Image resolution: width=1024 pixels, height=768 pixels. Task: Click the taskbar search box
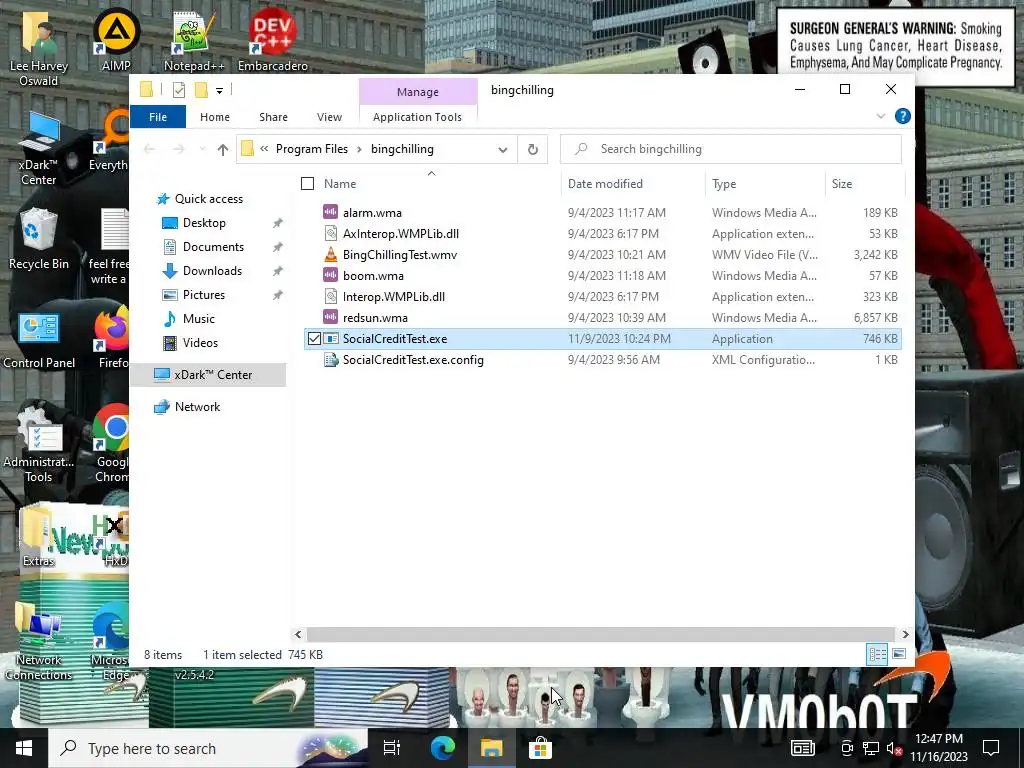point(207,748)
